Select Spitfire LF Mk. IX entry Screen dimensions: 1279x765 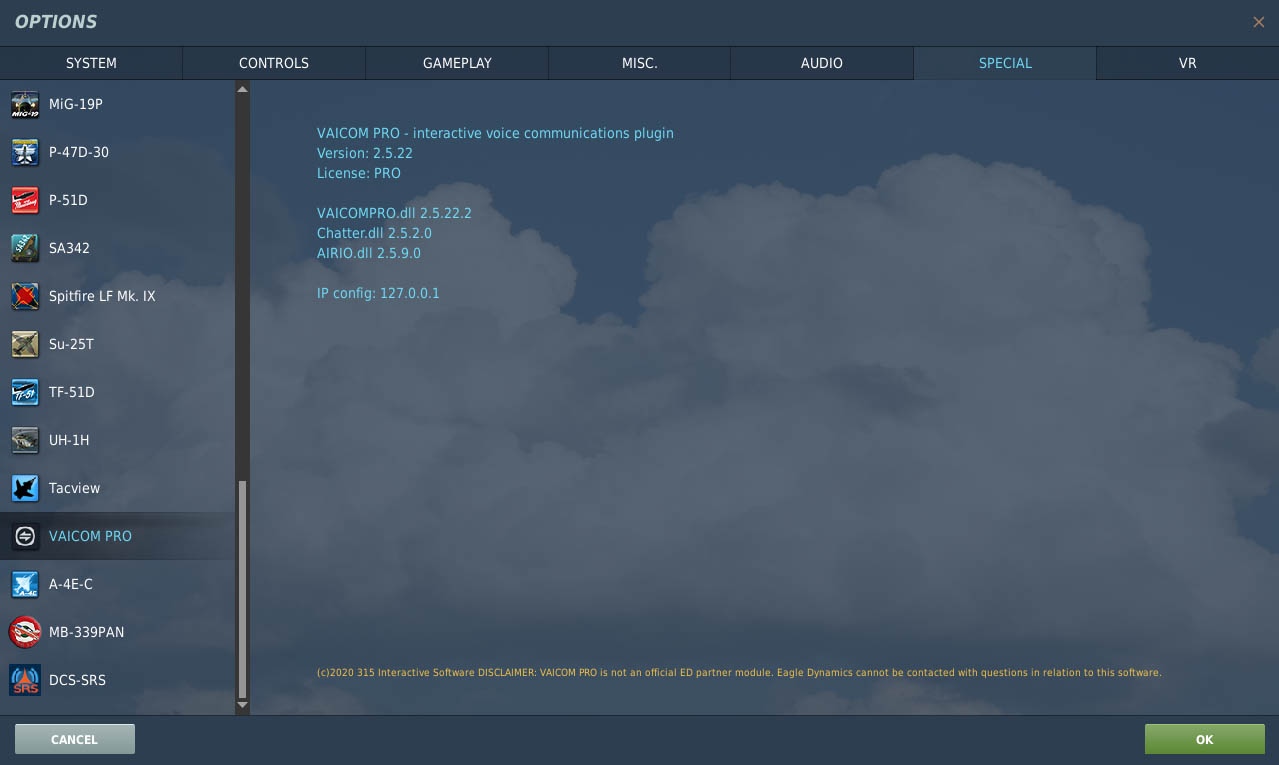[x=118, y=296]
